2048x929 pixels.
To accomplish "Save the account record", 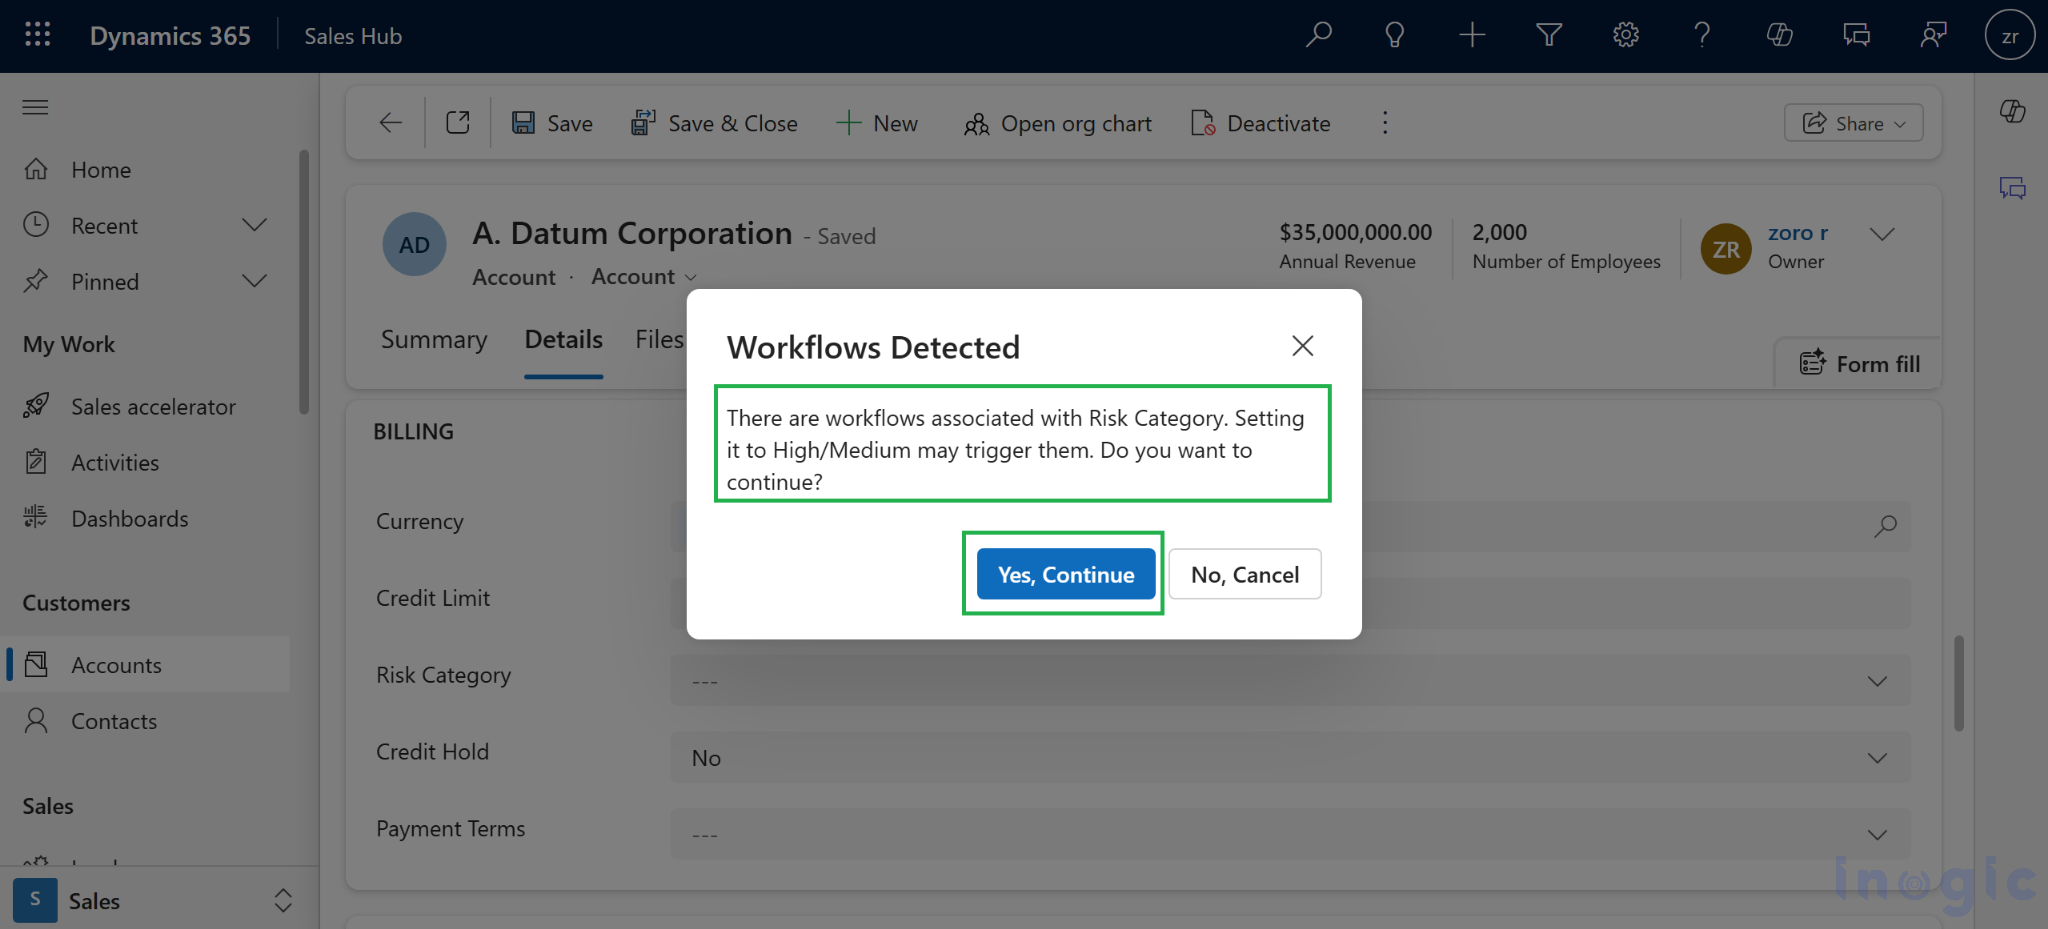I will 552,123.
